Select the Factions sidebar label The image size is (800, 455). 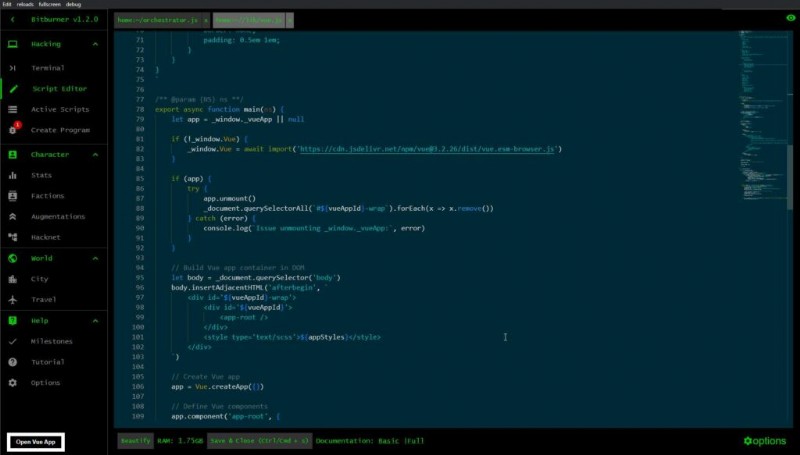pyautogui.click(x=47, y=196)
